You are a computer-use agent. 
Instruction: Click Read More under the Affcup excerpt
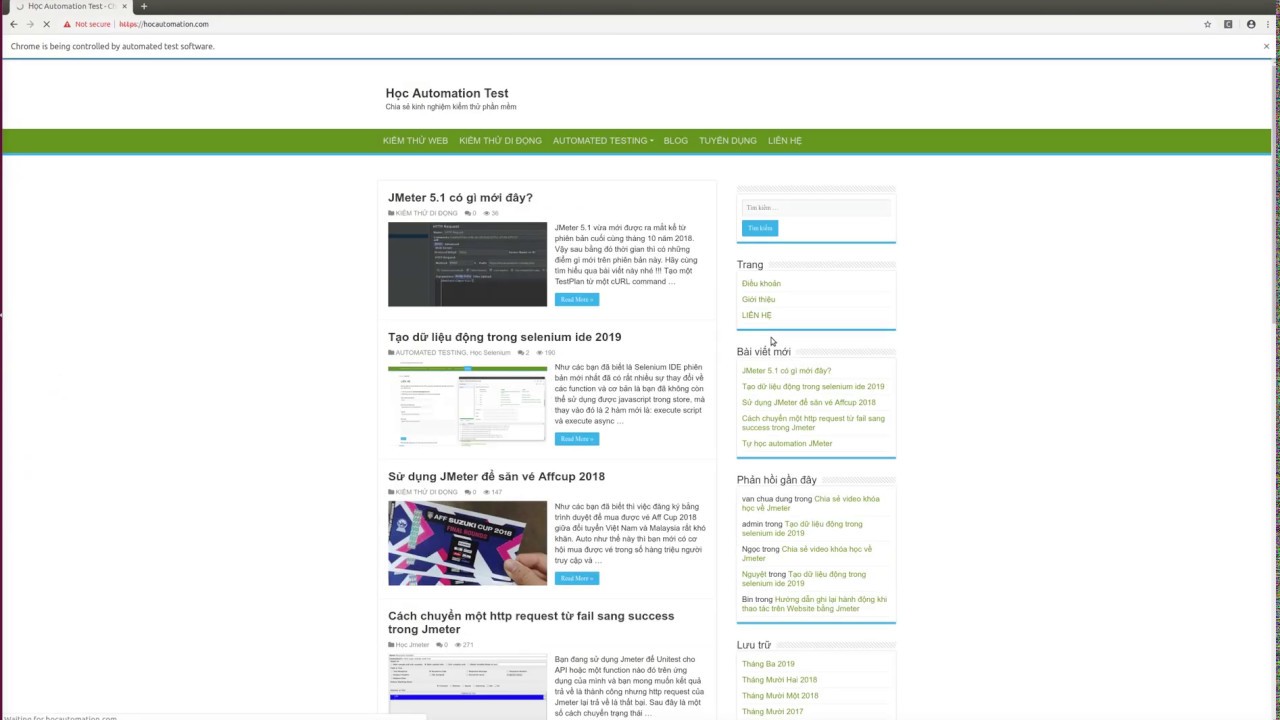coord(577,578)
